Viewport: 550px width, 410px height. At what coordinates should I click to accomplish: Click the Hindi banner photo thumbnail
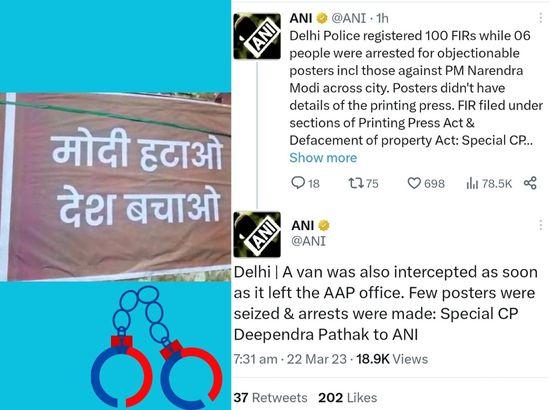(115, 187)
